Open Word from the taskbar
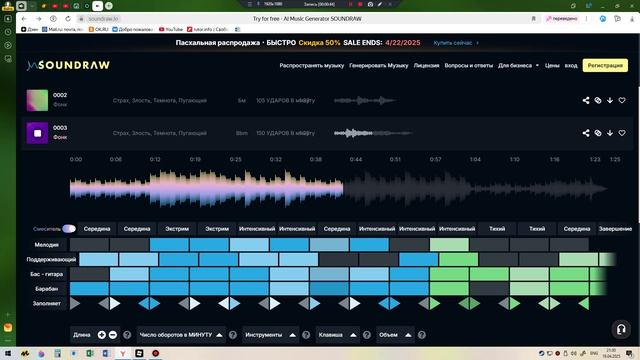Image resolution: width=640 pixels, height=360 pixels. click(106, 353)
